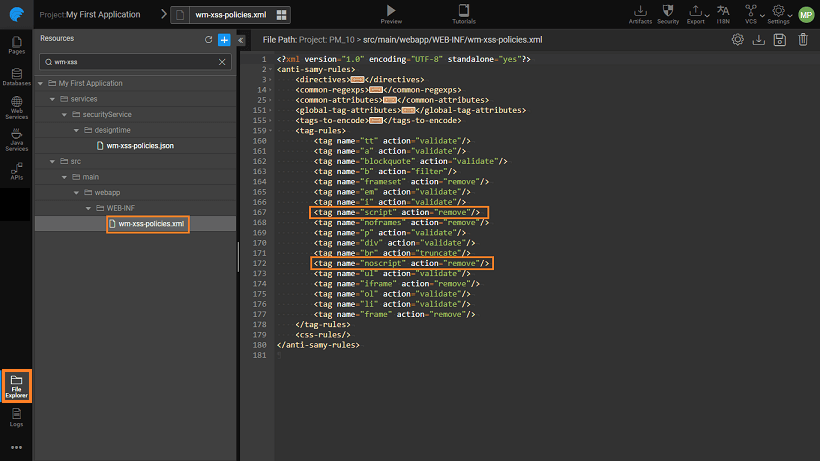Refresh the Resources panel
This screenshot has height=461, width=820.
click(x=208, y=39)
